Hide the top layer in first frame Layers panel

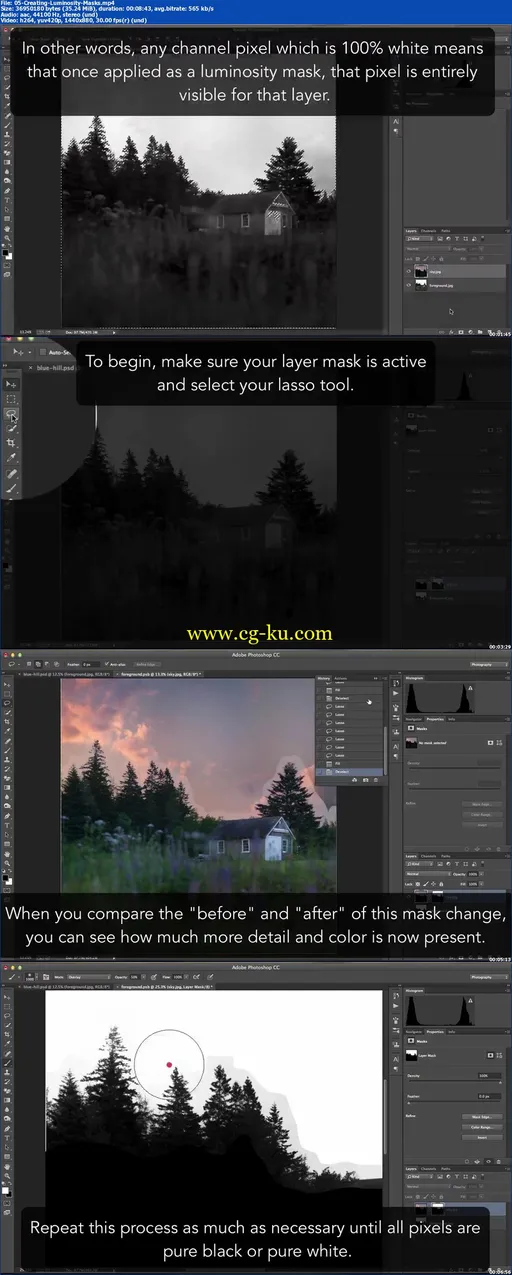point(408,271)
